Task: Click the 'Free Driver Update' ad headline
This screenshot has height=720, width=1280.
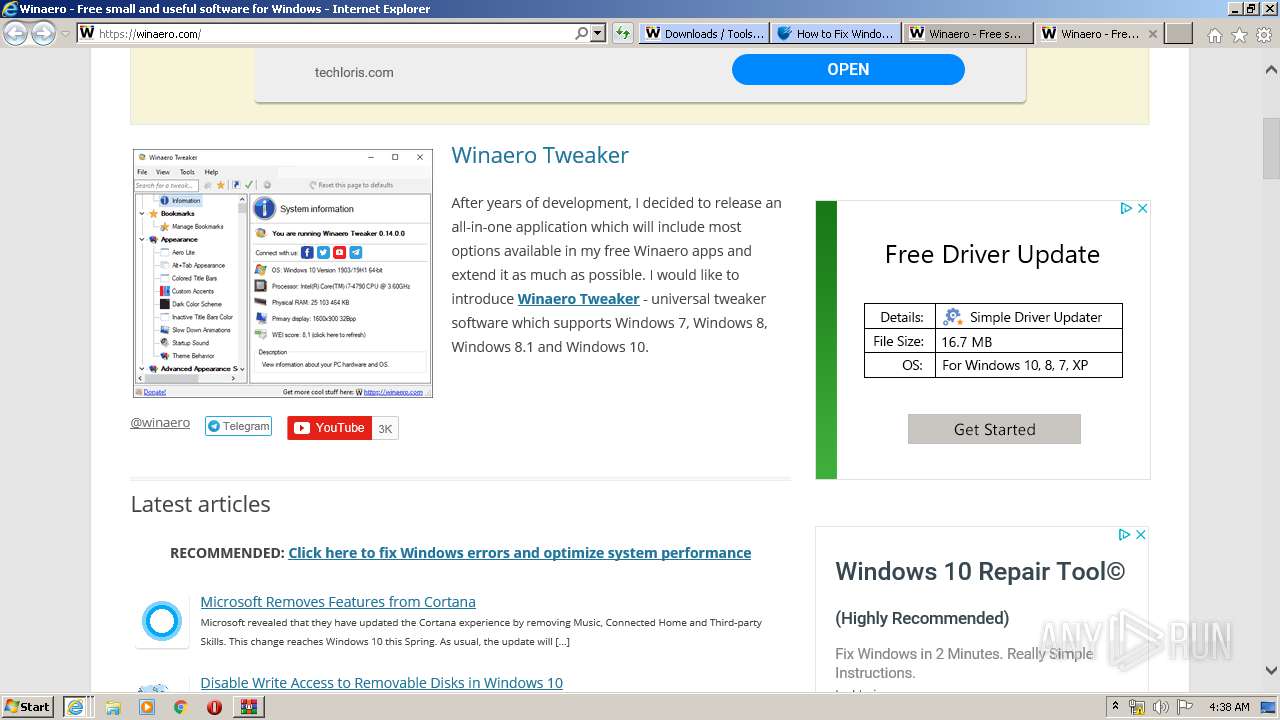Action: pos(992,254)
